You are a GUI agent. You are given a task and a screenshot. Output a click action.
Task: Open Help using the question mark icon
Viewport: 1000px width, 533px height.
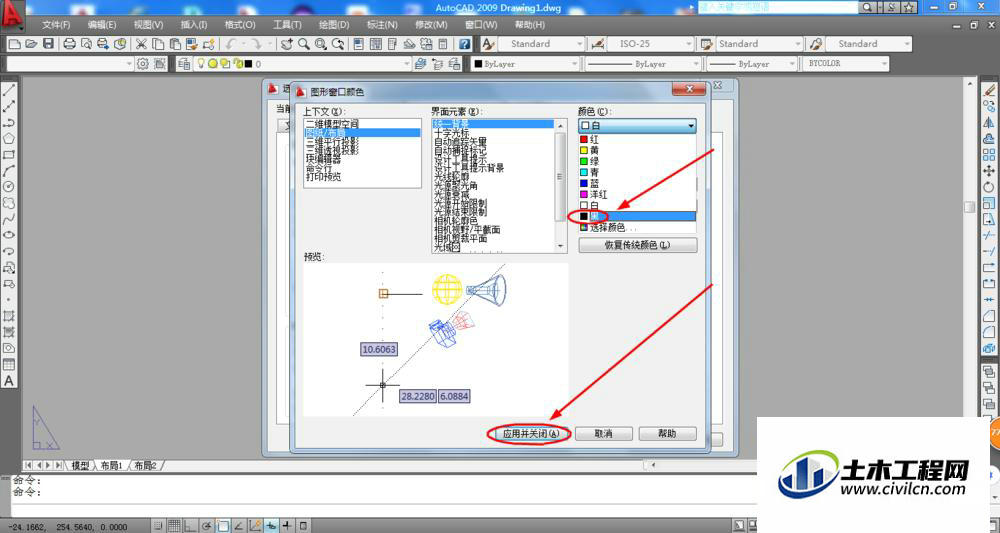coord(465,44)
